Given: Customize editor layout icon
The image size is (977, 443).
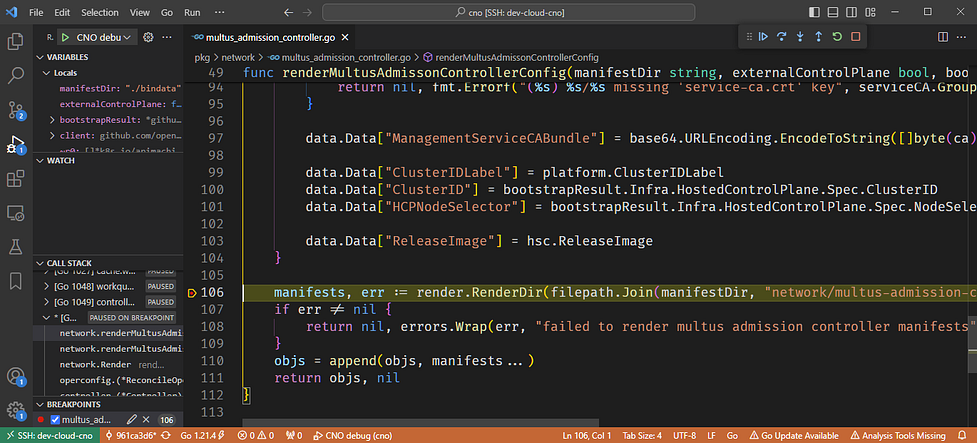Looking at the screenshot, I should tap(869, 12).
